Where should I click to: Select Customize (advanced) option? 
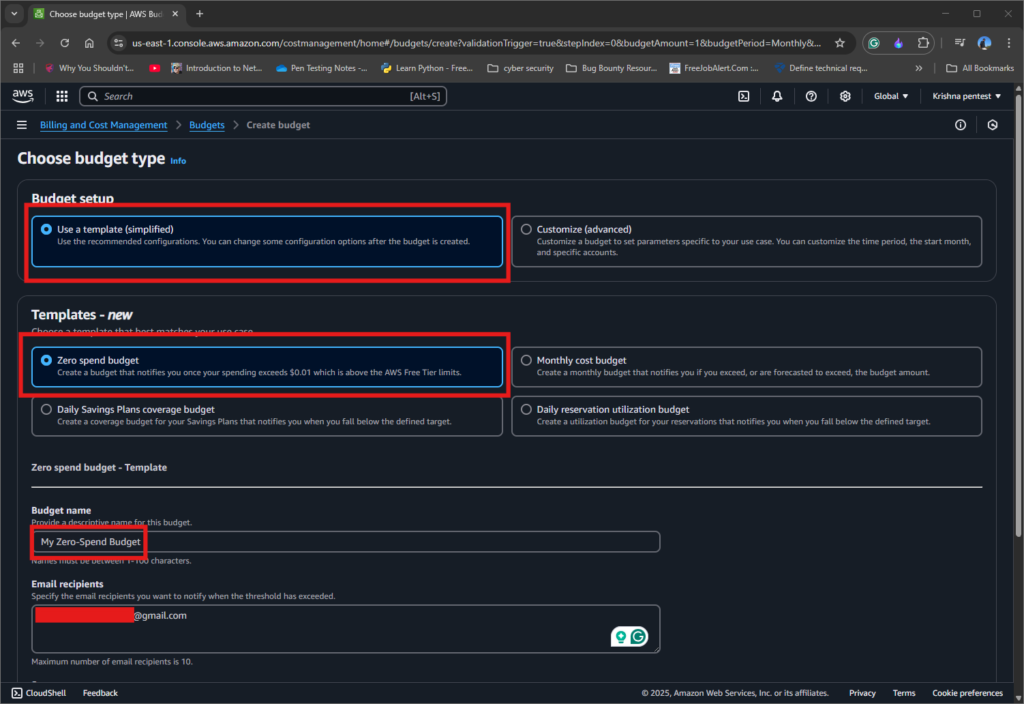[x=746, y=241]
